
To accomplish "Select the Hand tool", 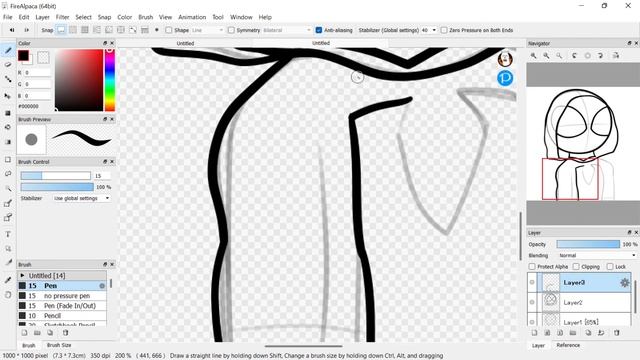I will tap(8, 295).
